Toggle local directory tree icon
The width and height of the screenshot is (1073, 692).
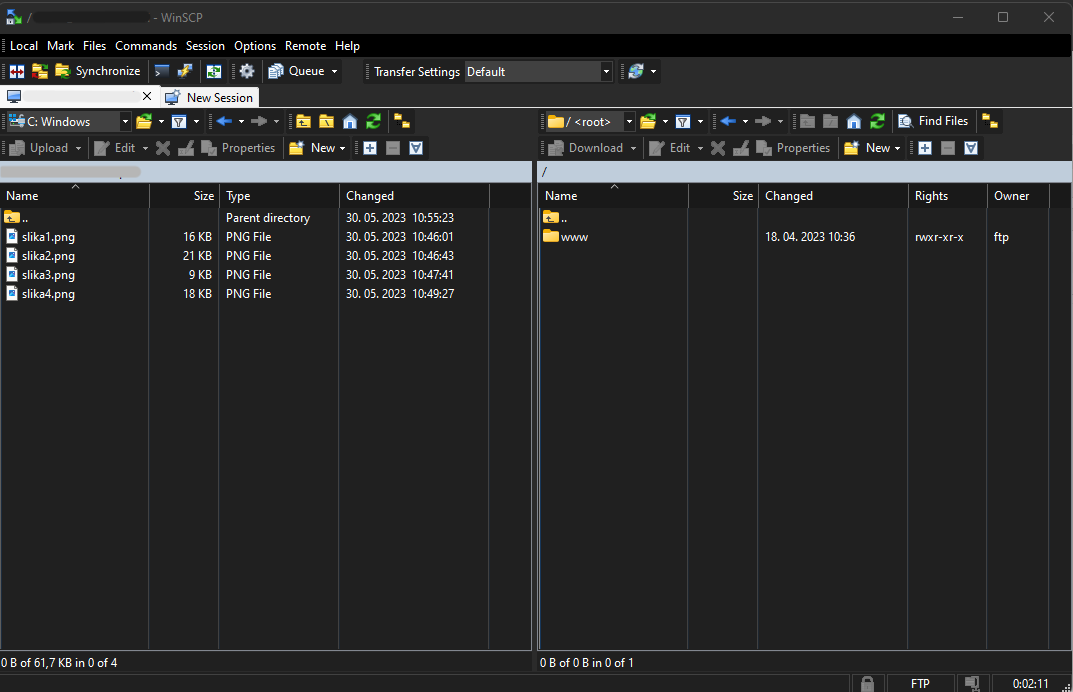(402, 122)
